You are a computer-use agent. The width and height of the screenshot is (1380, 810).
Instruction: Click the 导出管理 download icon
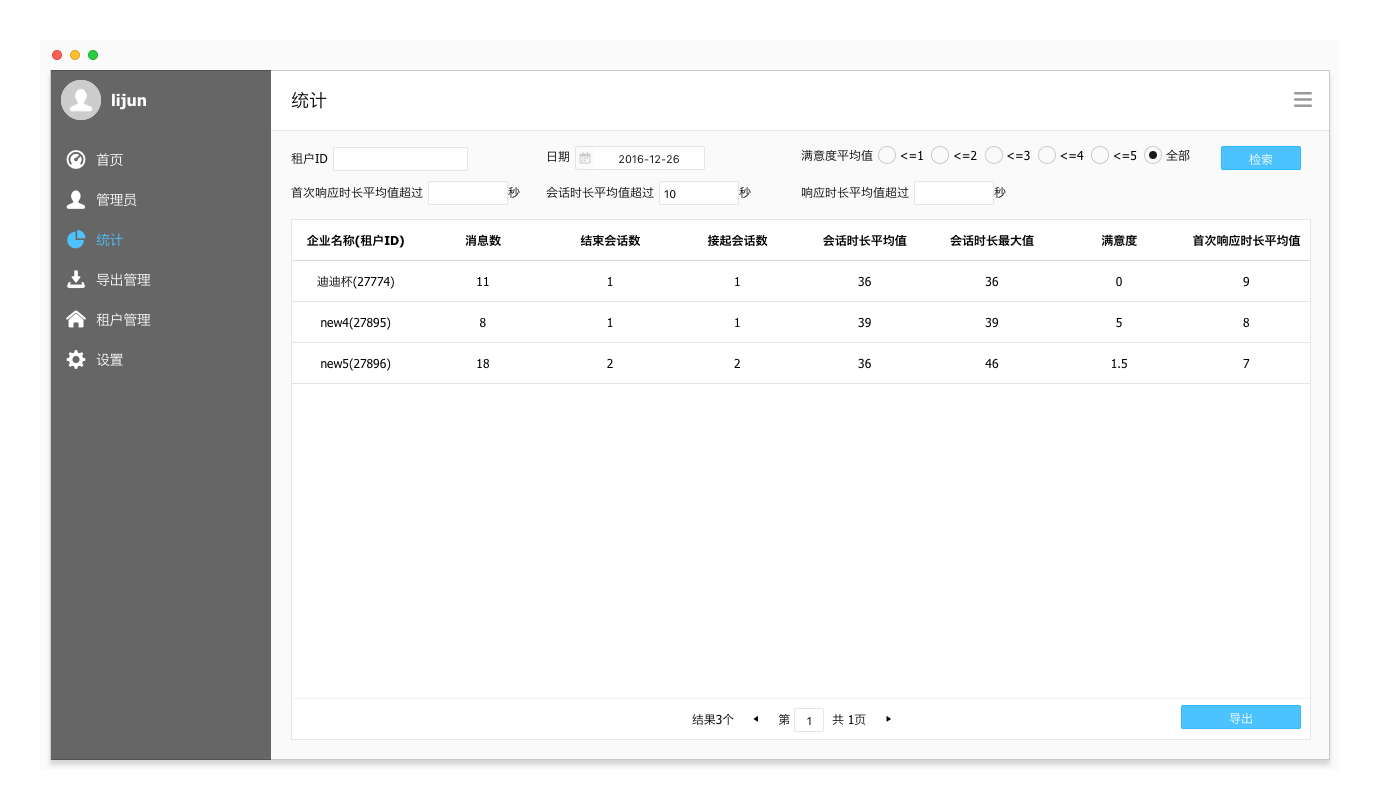coord(76,280)
